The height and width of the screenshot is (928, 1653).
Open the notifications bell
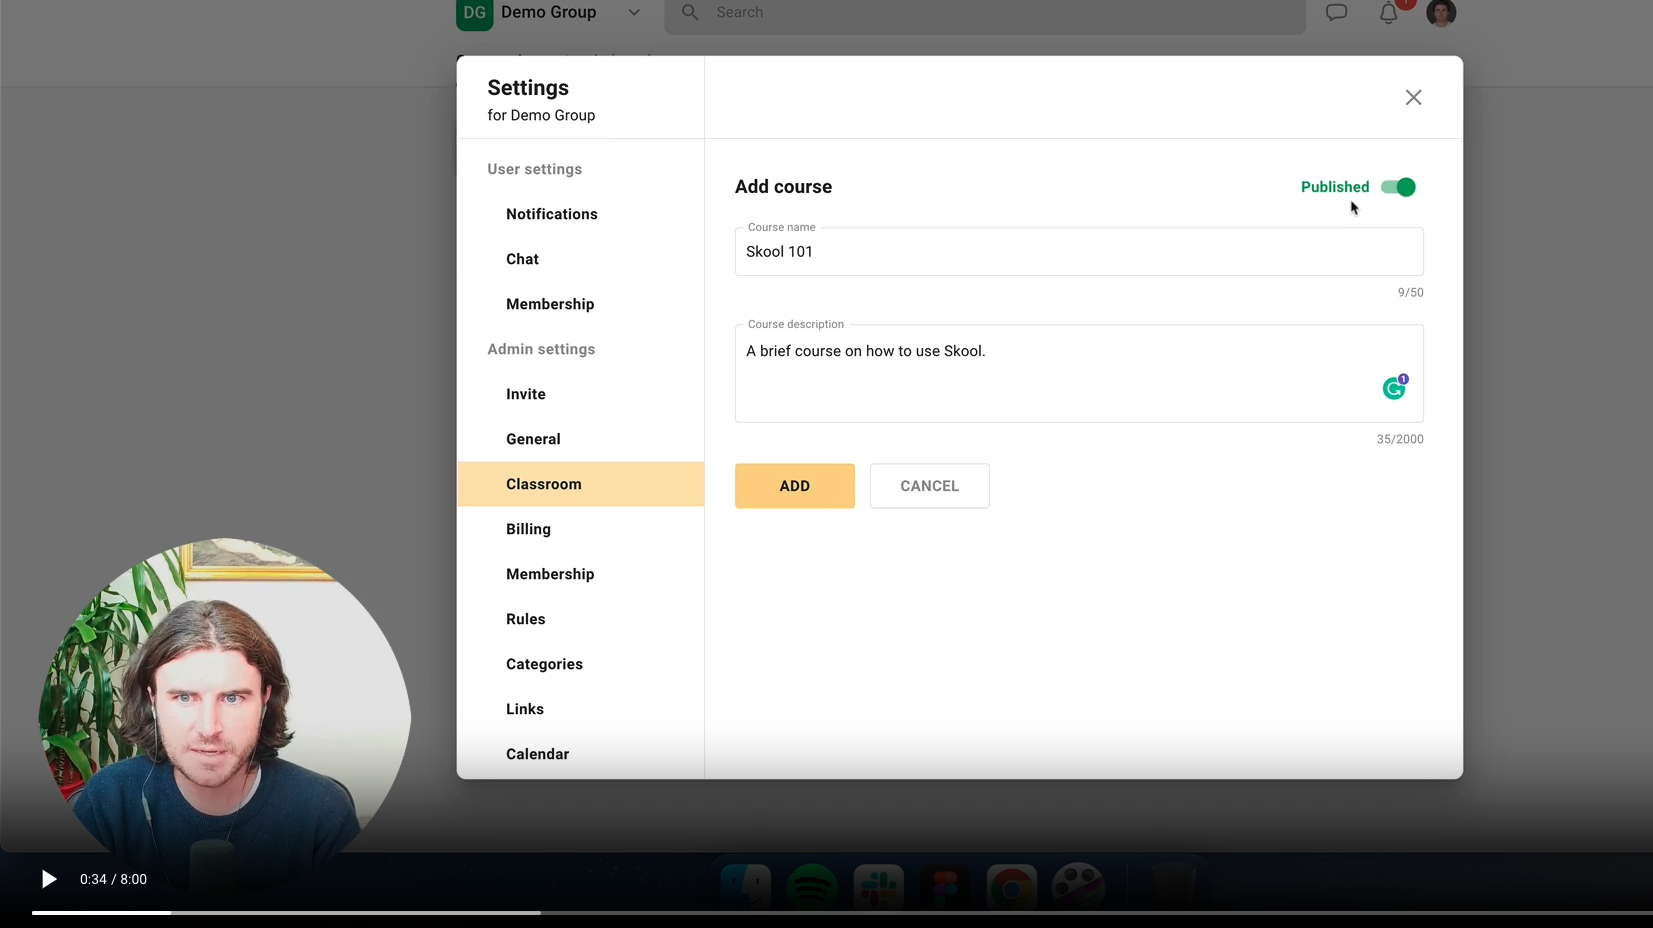(x=1388, y=13)
